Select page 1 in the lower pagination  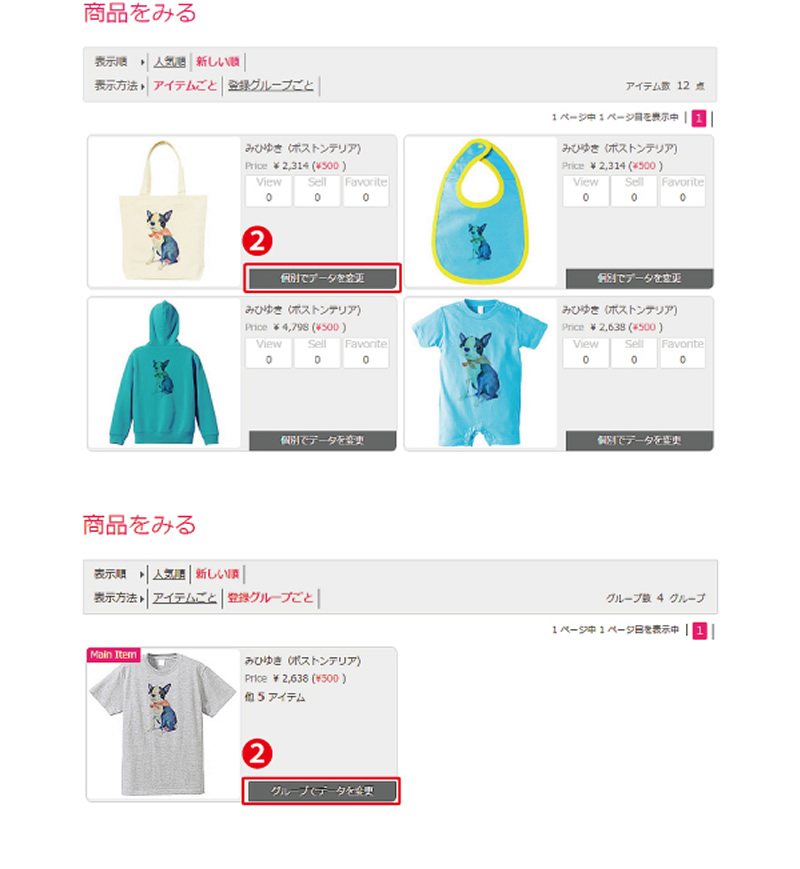tap(700, 630)
